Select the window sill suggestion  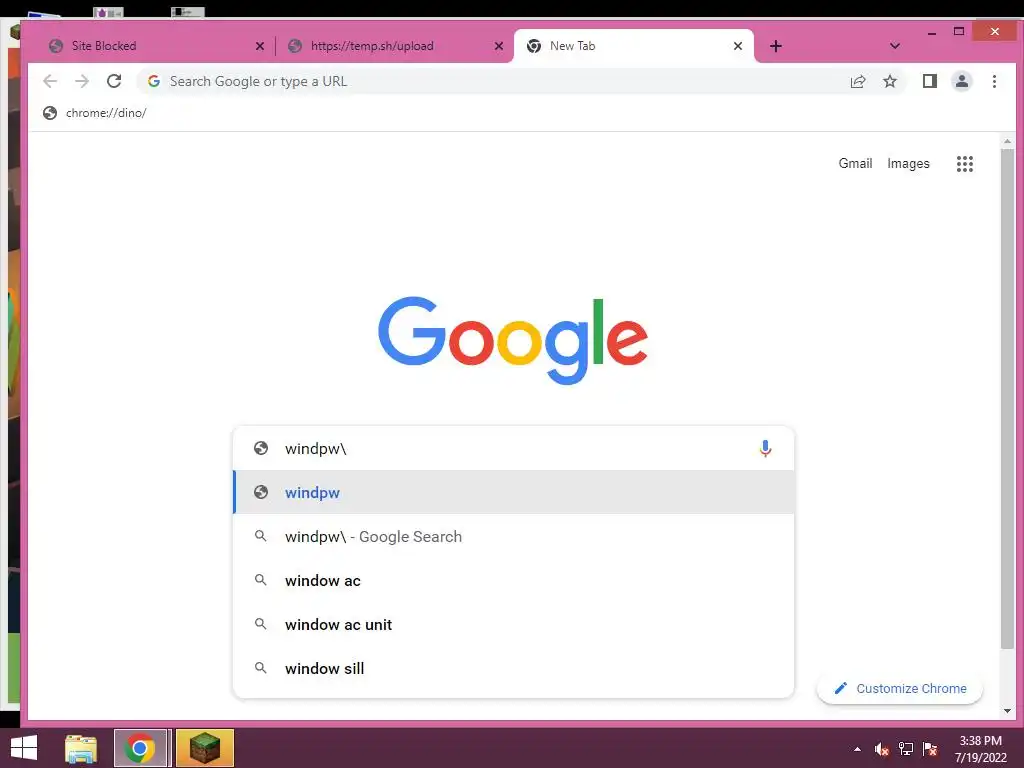[513, 668]
